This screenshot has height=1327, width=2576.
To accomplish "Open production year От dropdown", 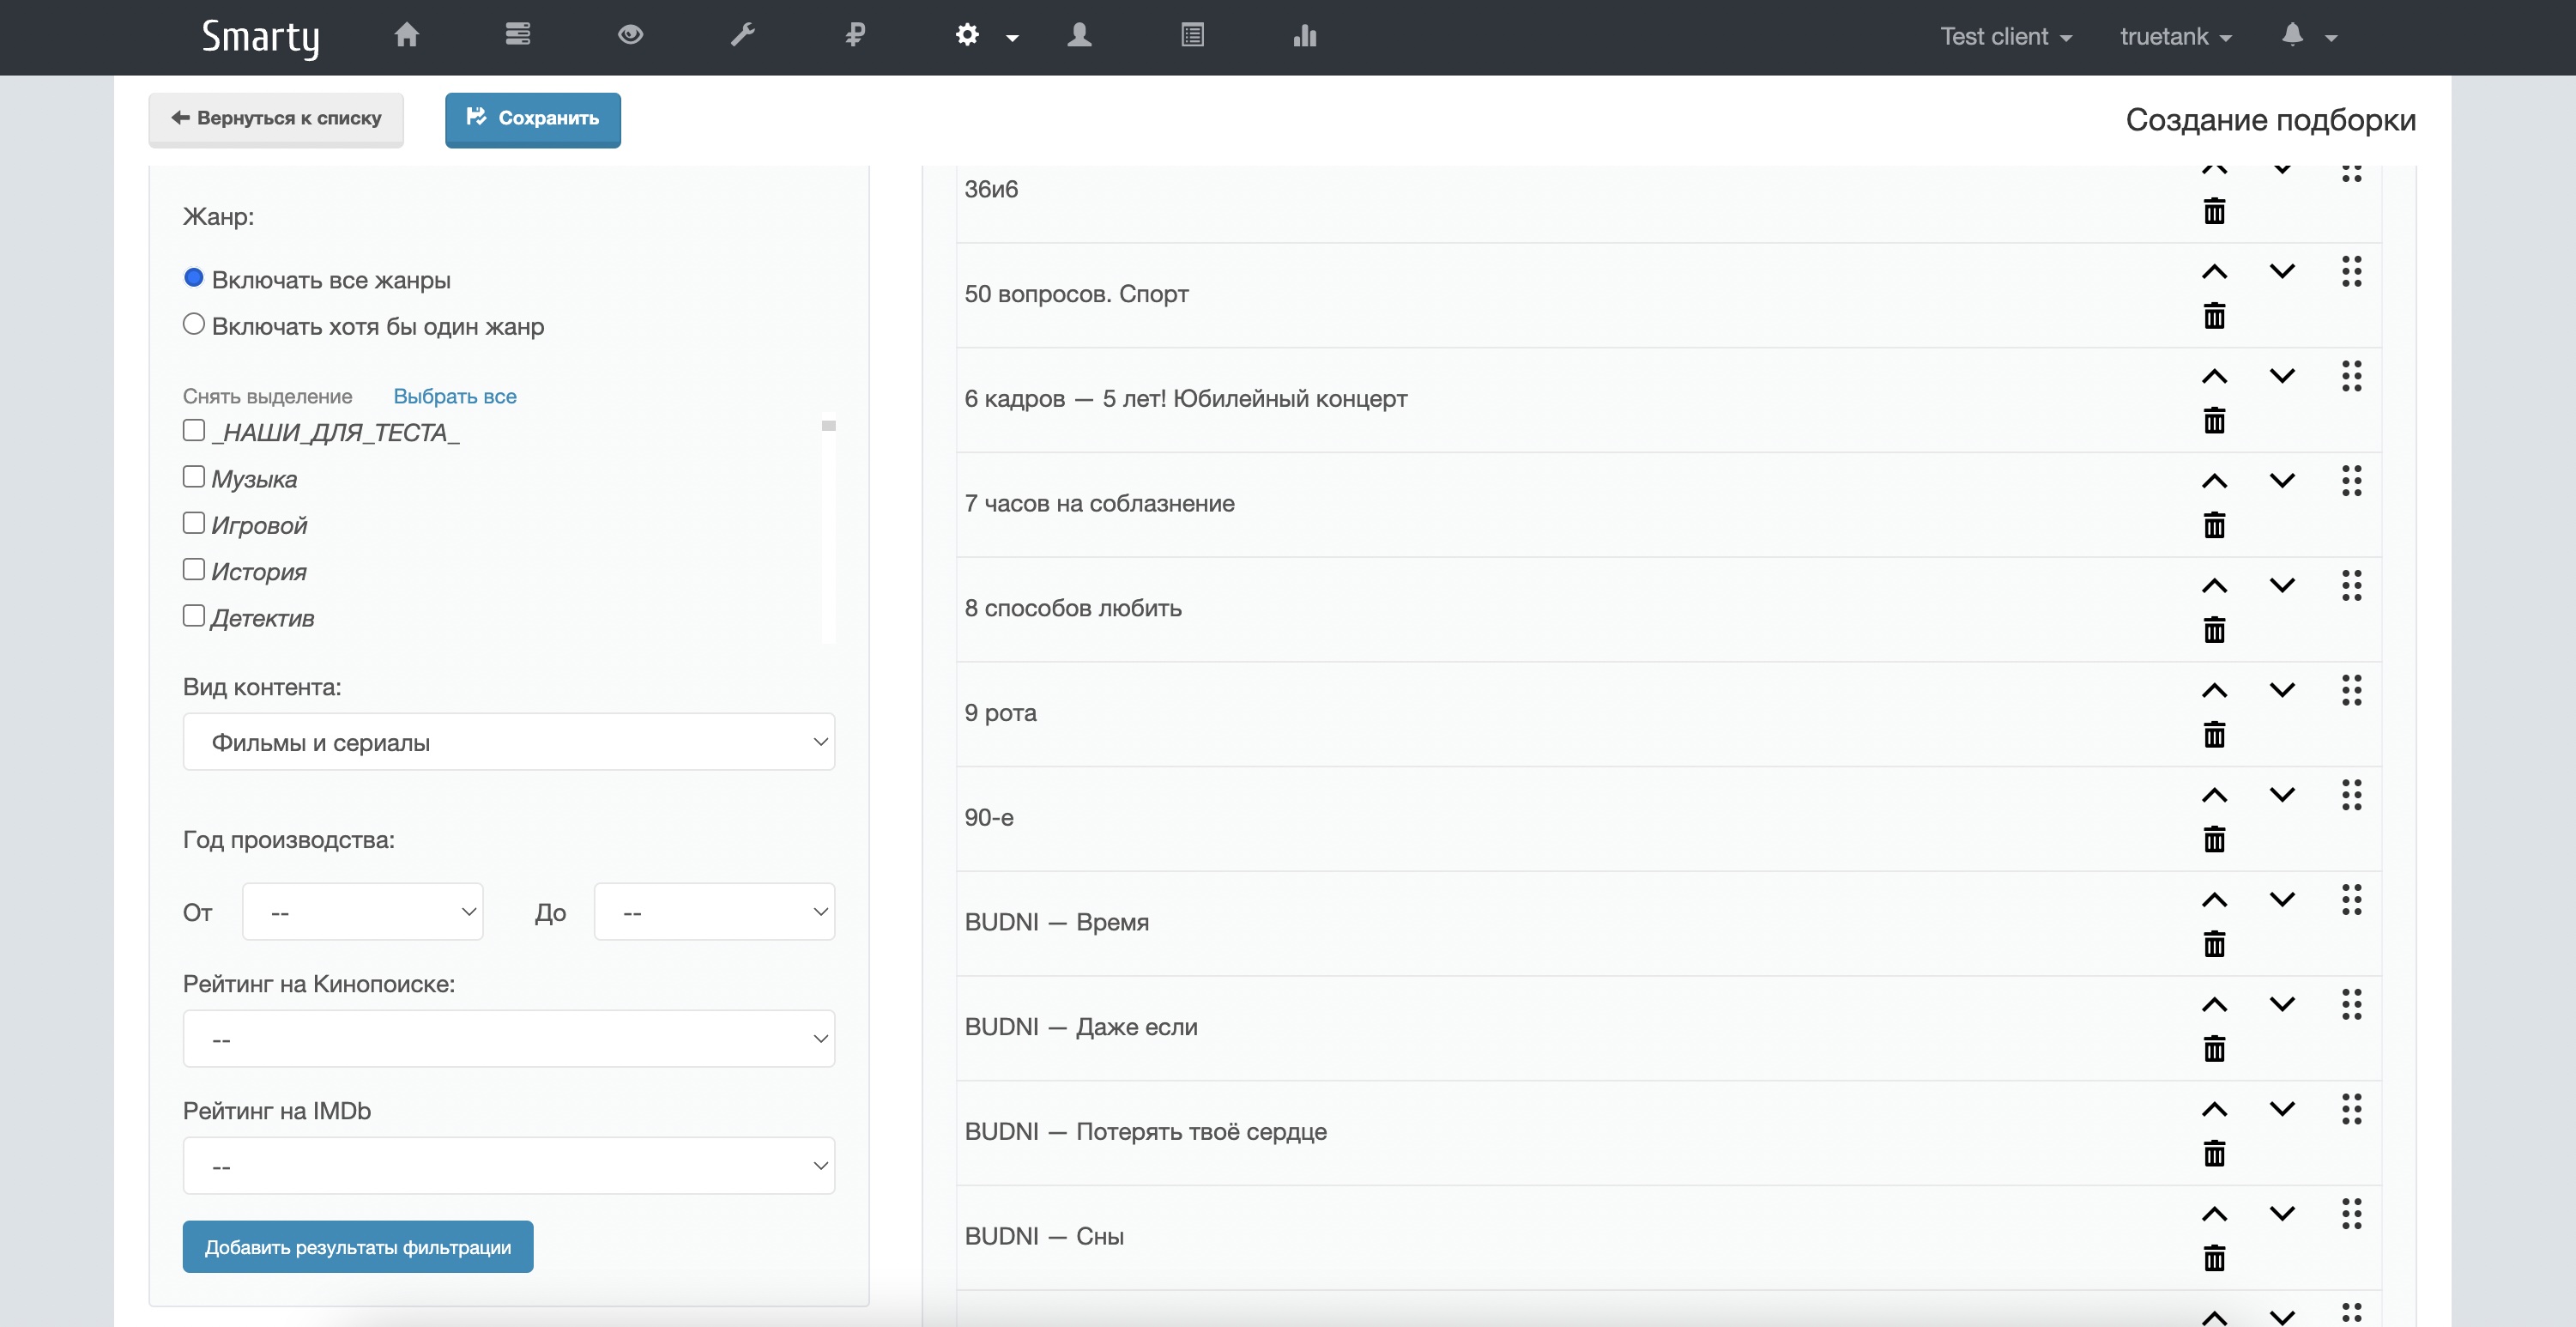I will click(362, 912).
